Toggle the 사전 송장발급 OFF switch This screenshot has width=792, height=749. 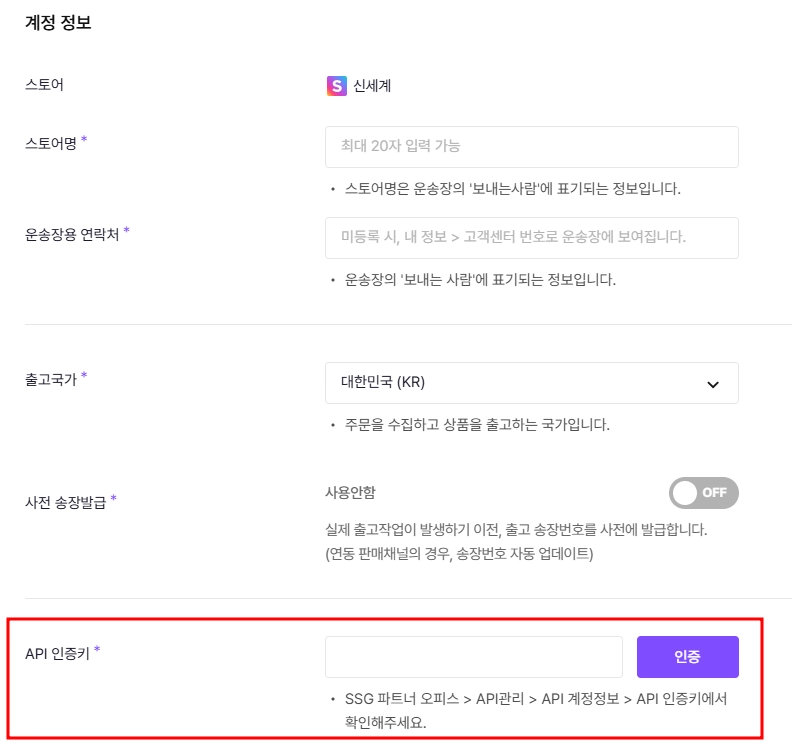pos(704,493)
